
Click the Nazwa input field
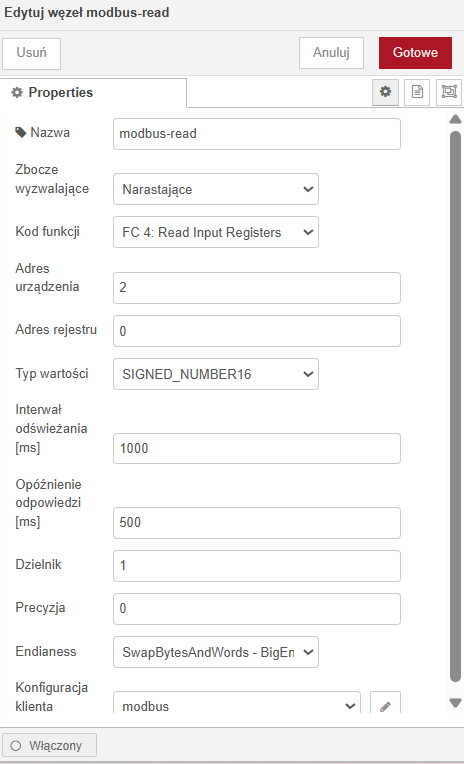[x=257, y=134]
